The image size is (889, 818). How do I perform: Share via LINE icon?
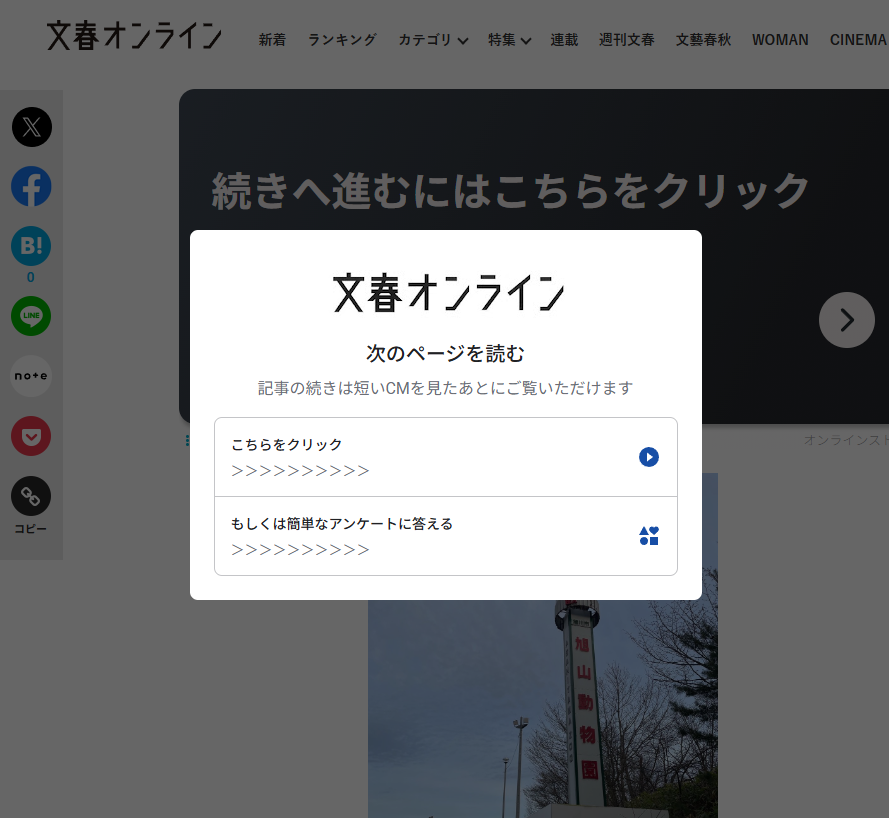point(31,316)
